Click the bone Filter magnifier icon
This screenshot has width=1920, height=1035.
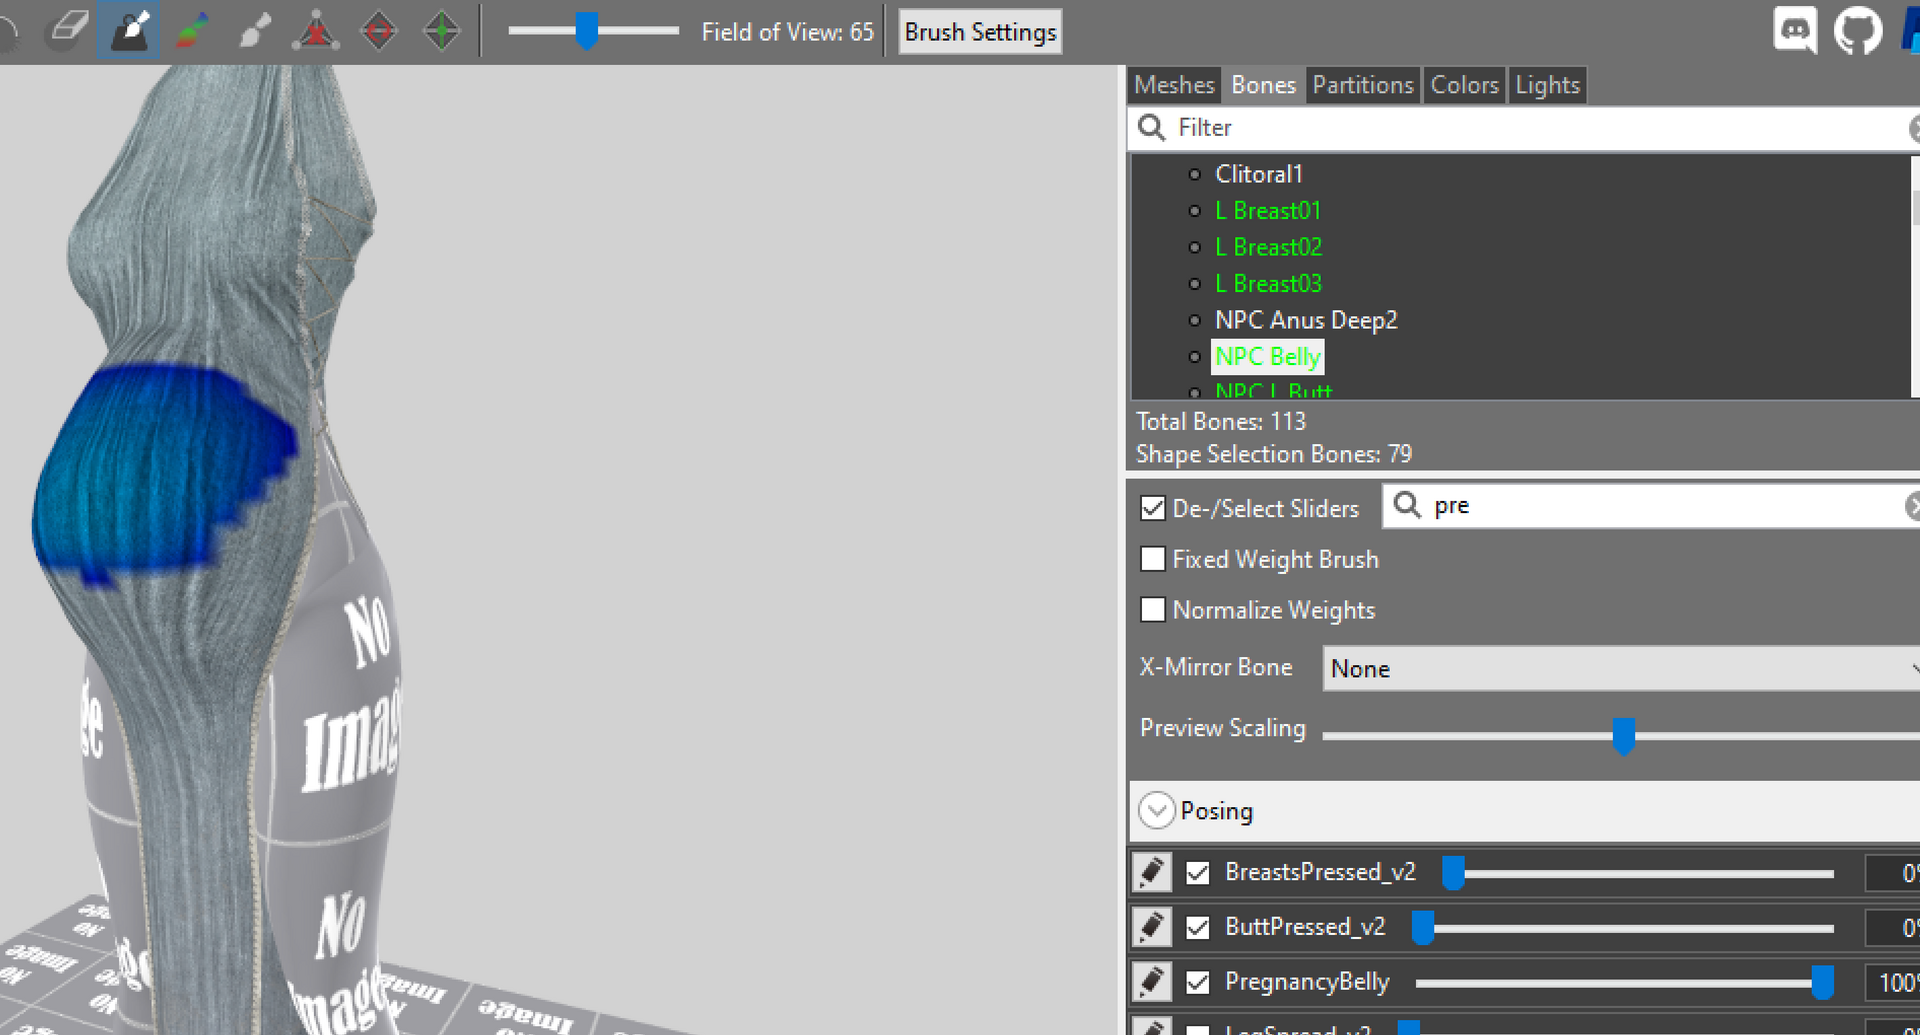tap(1152, 127)
